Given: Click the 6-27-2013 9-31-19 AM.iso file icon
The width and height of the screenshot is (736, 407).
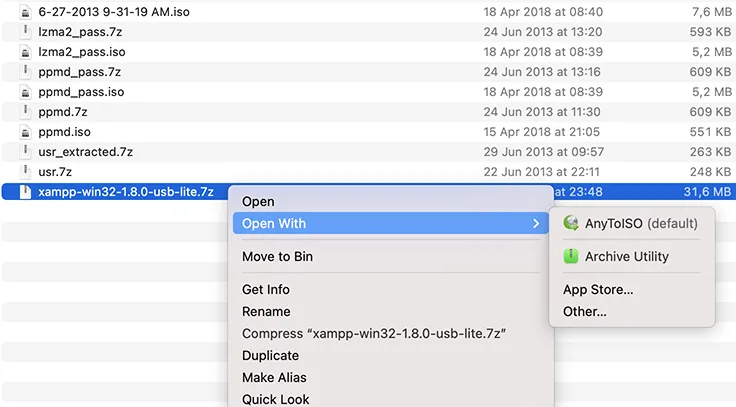Looking at the screenshot, I should [x=25, y=12].
